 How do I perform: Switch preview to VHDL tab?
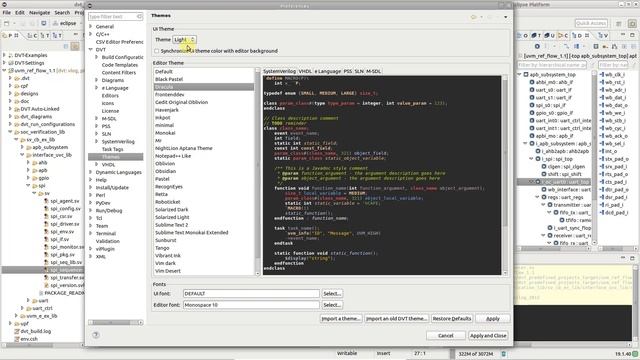(x=305, y=71)
